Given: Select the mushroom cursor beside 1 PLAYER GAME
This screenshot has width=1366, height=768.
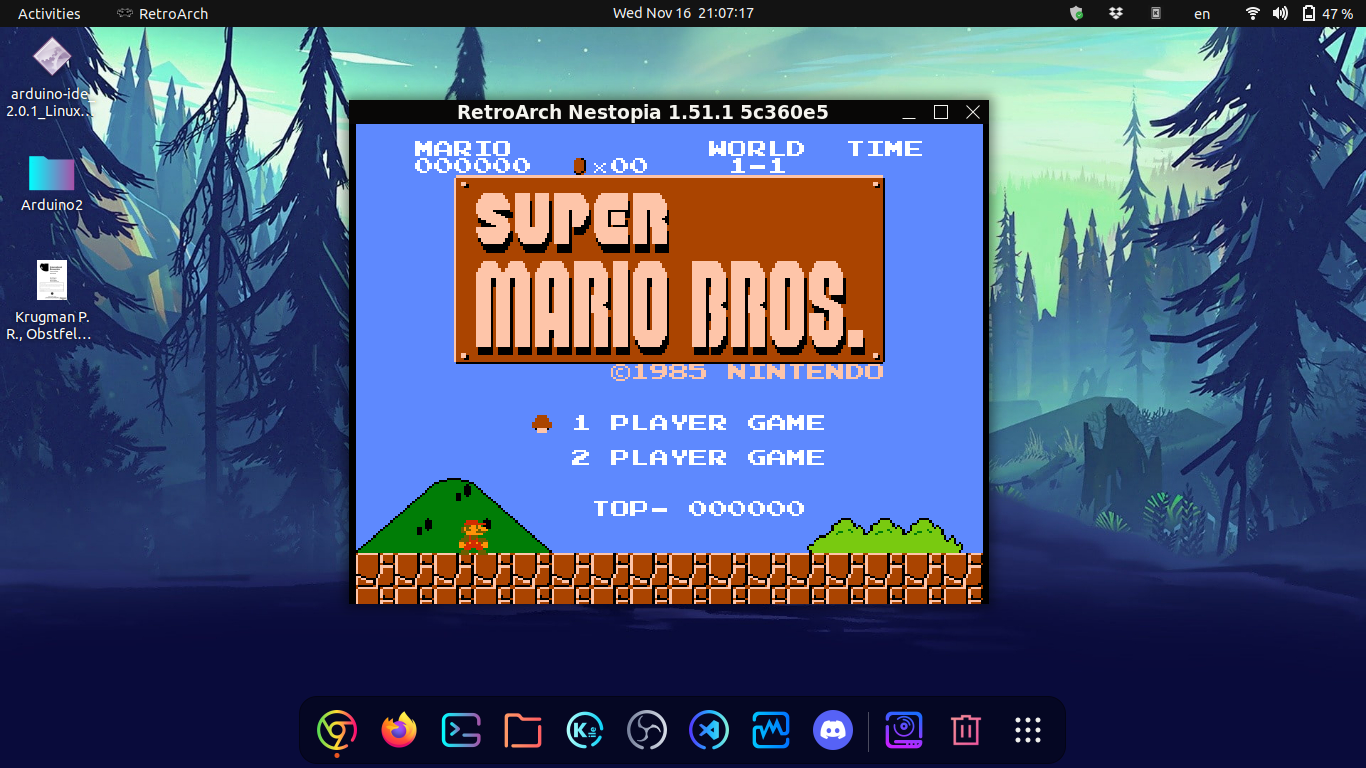Looking at the screenshot, I should pyautogui.click(x=540, y=422).
